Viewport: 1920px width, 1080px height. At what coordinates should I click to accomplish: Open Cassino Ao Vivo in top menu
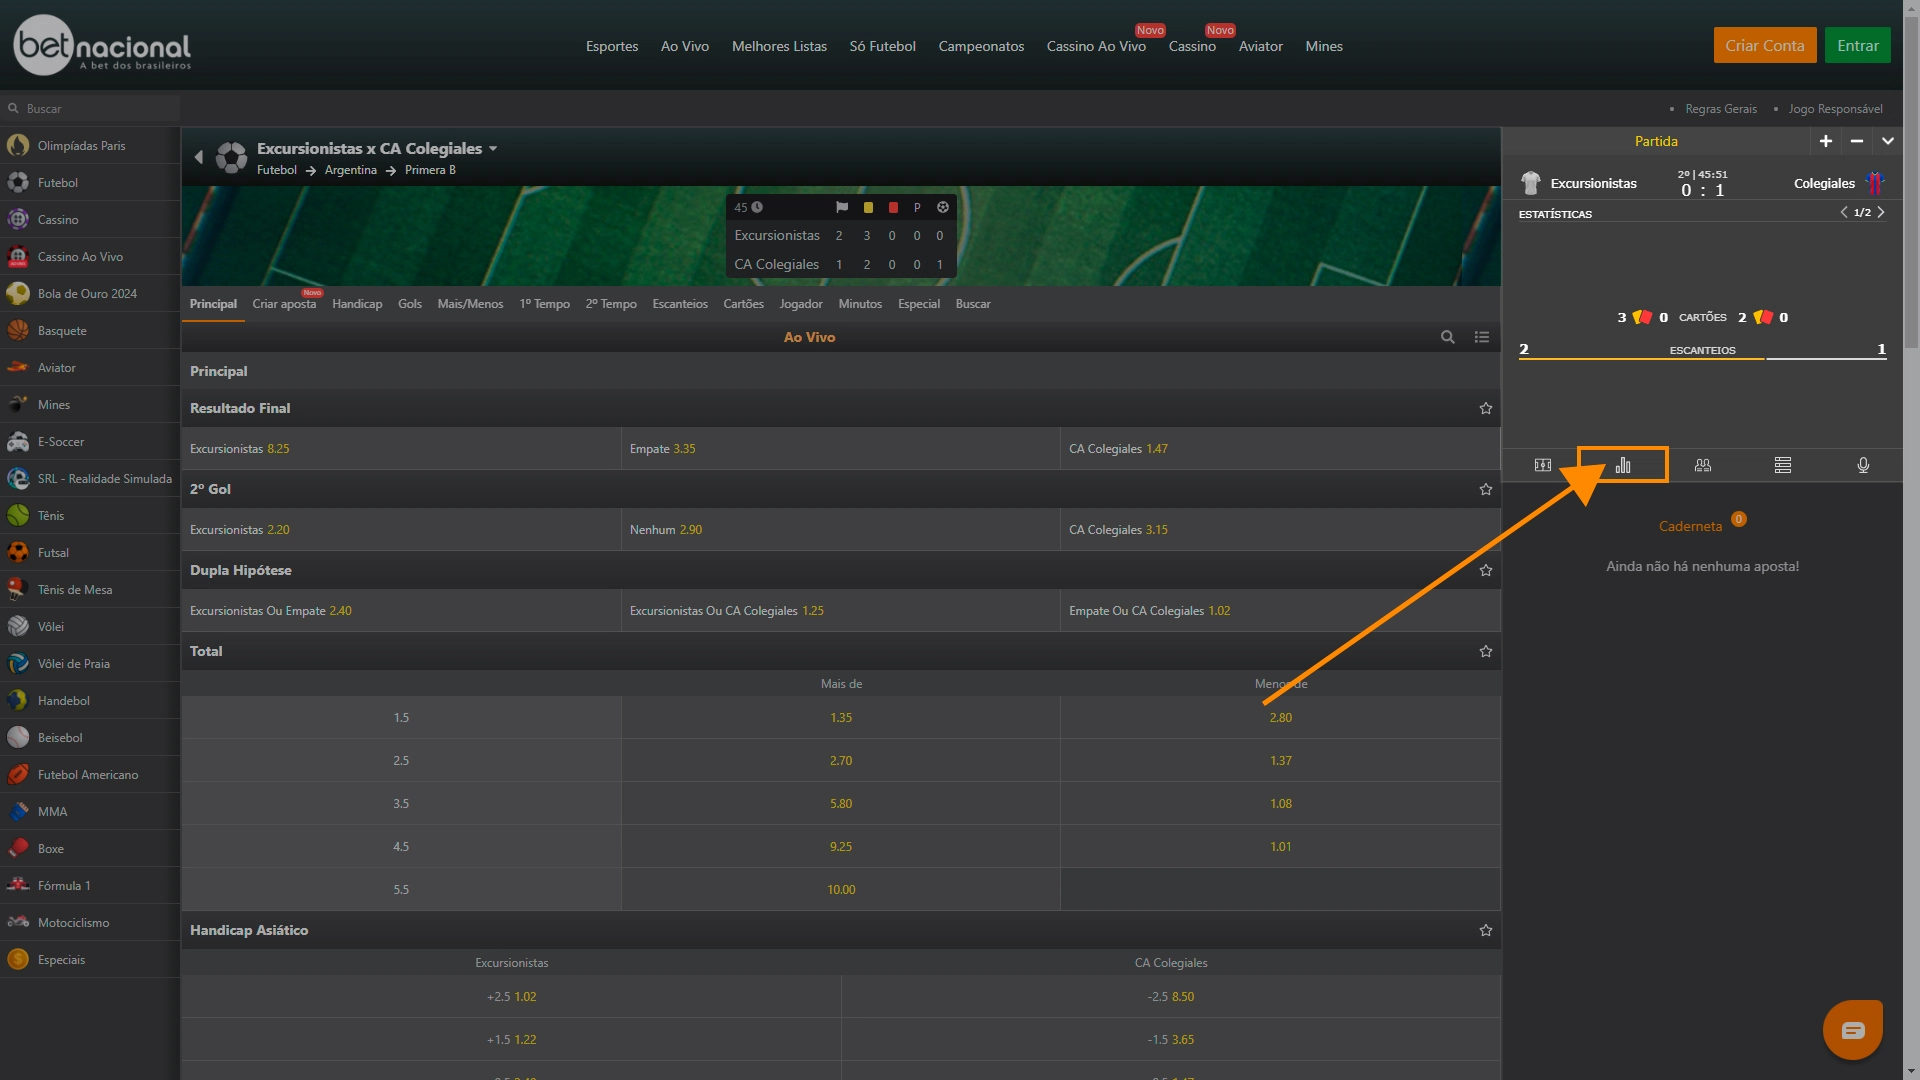tap(1096, 46)
